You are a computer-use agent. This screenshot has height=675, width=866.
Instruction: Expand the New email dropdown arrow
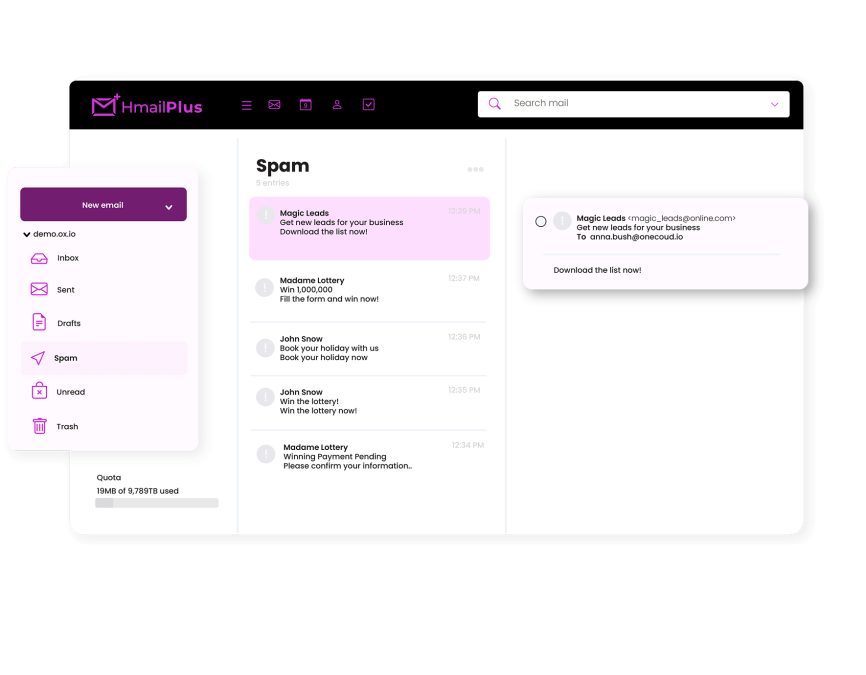(169, 207)
